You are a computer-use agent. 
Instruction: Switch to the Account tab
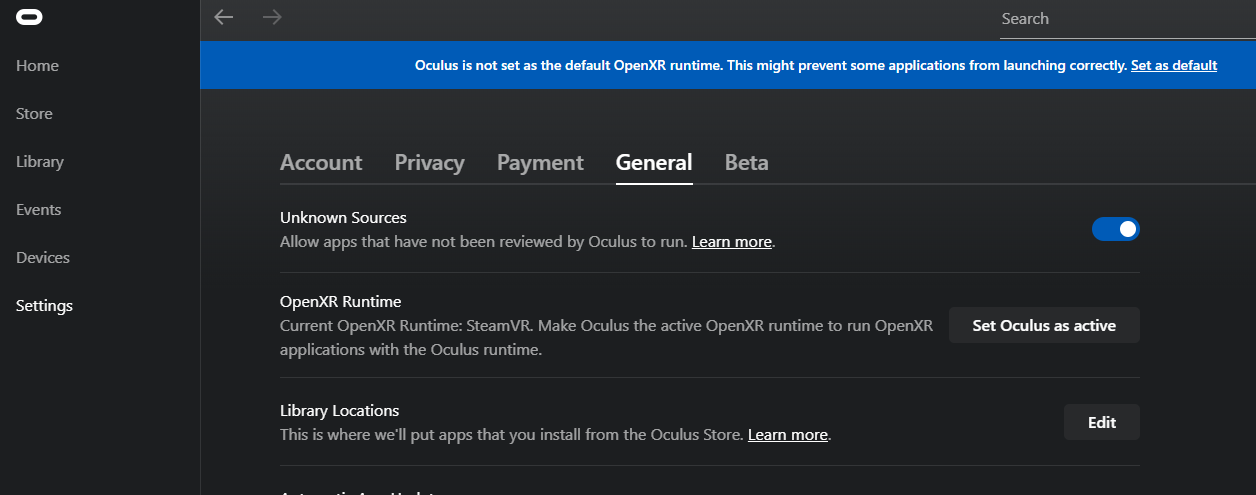tap(321, 163)
